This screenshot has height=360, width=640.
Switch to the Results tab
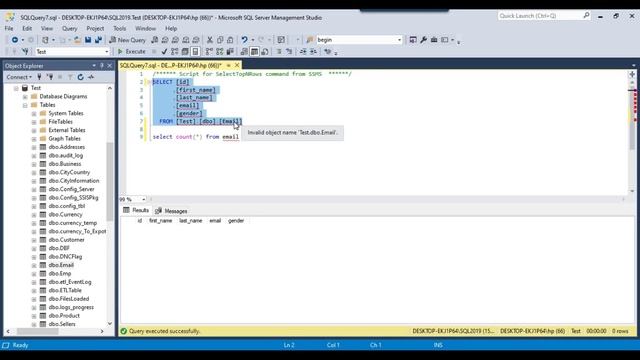(x=136, y=210)
